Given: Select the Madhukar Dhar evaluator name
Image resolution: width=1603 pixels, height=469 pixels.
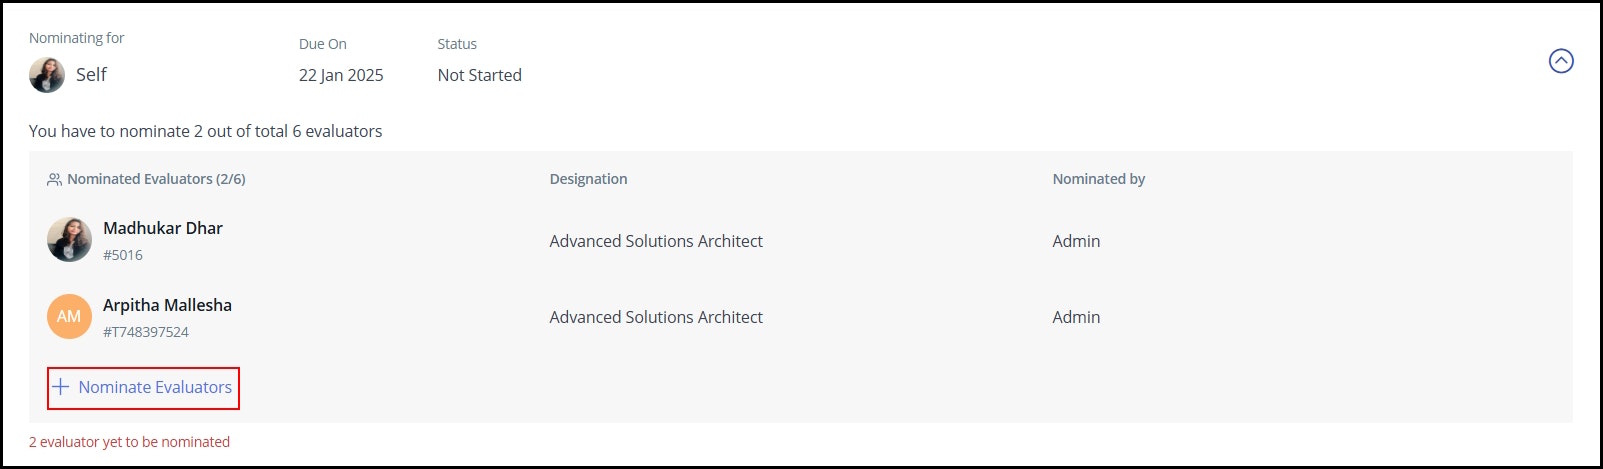Looking at the screenshot, I should [x=163, y=228].
